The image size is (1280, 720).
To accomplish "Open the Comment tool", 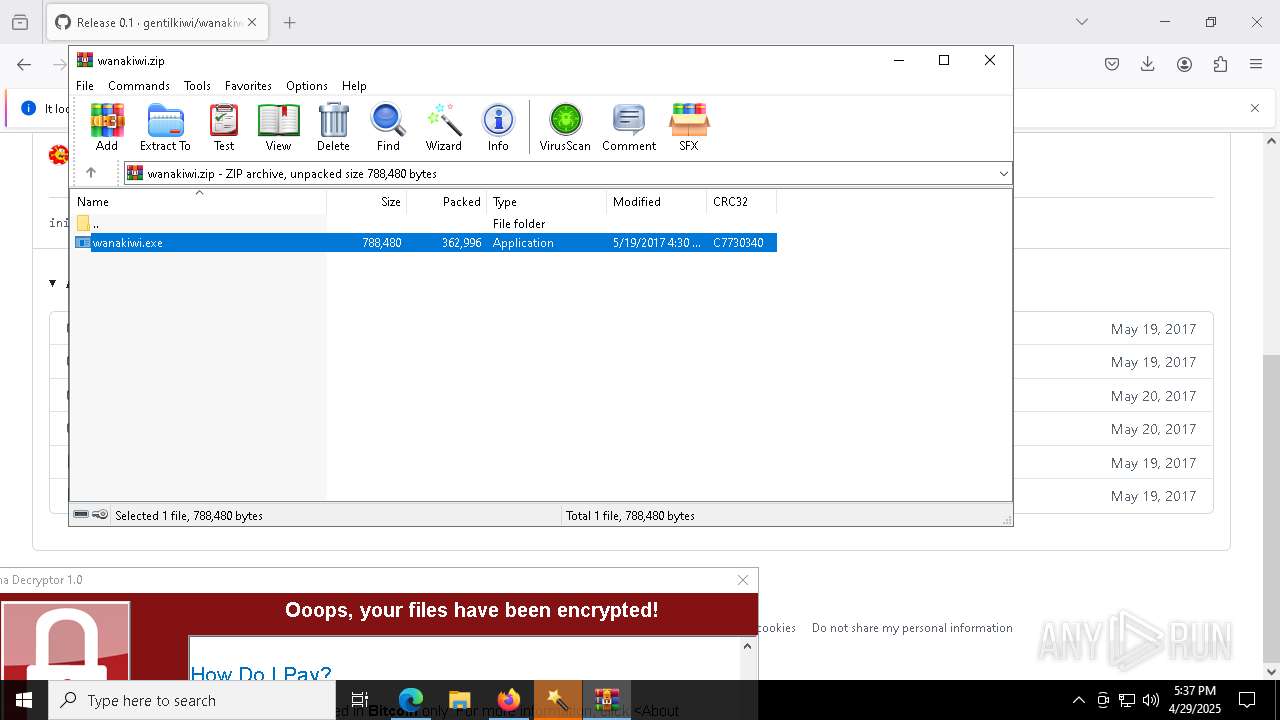I will click(x=629, y=127).
